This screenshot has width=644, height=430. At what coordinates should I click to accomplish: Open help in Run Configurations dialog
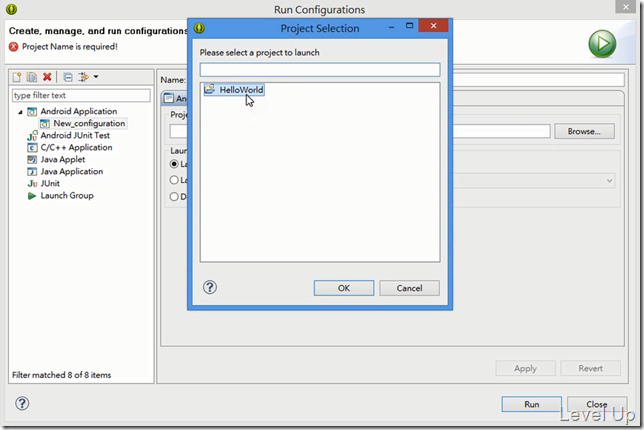point(22,403)
